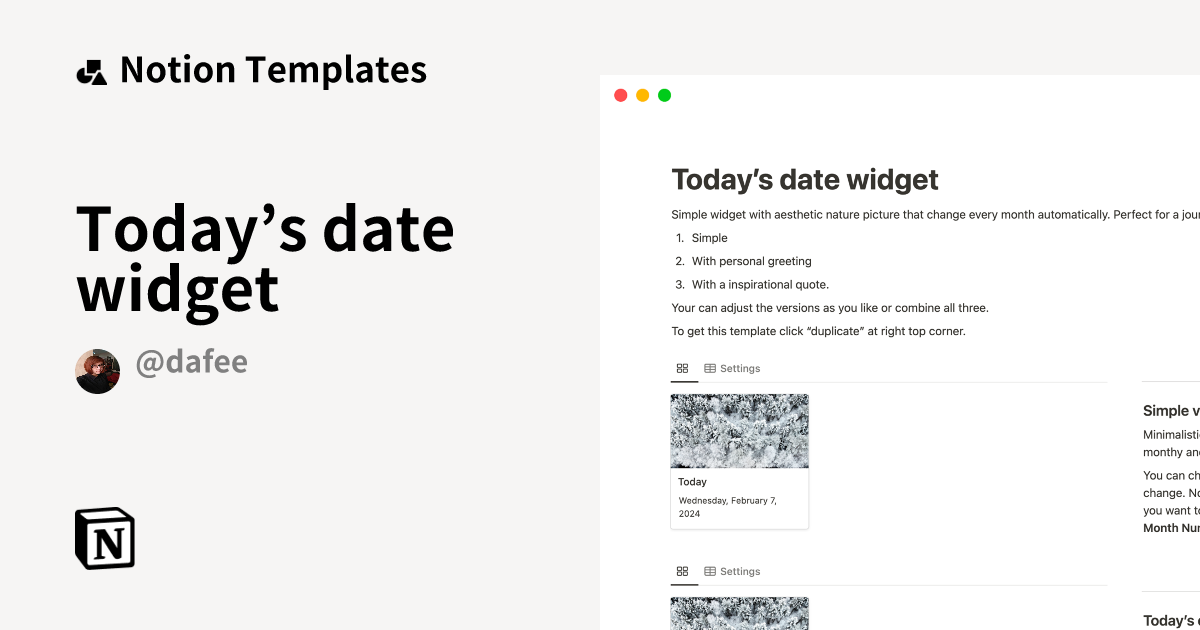Open the @dafee profile link

[192, 362]
